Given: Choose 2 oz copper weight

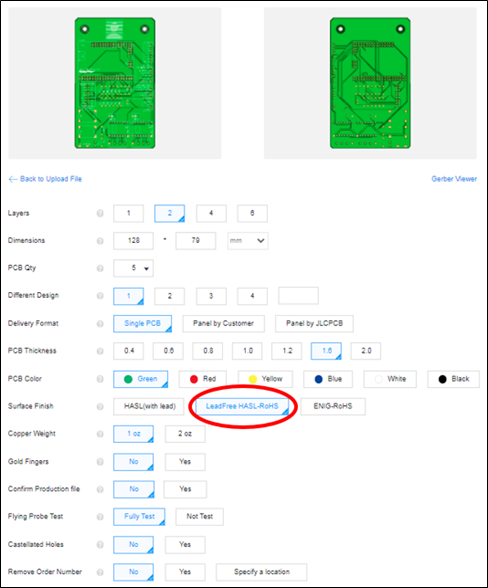Looking at the screenshot, I should [185, 434].
